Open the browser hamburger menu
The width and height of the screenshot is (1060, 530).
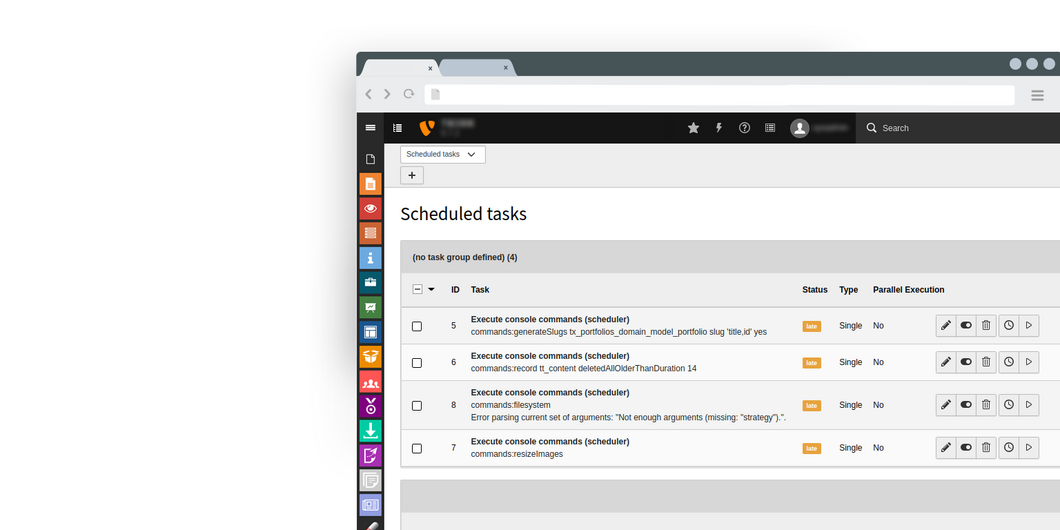[x=1037, y=95]
